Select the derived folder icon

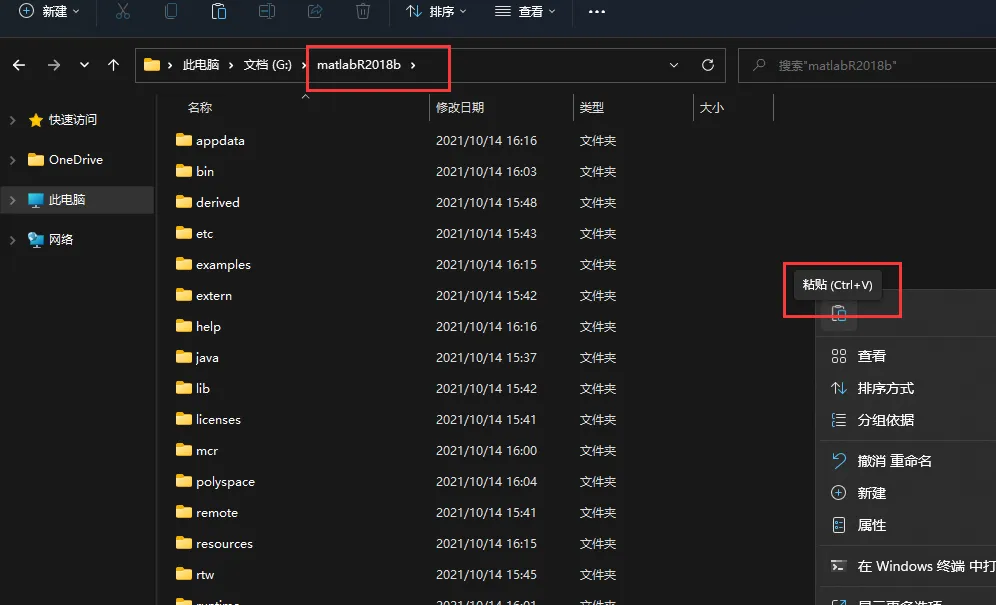click(x=184, y=202)
